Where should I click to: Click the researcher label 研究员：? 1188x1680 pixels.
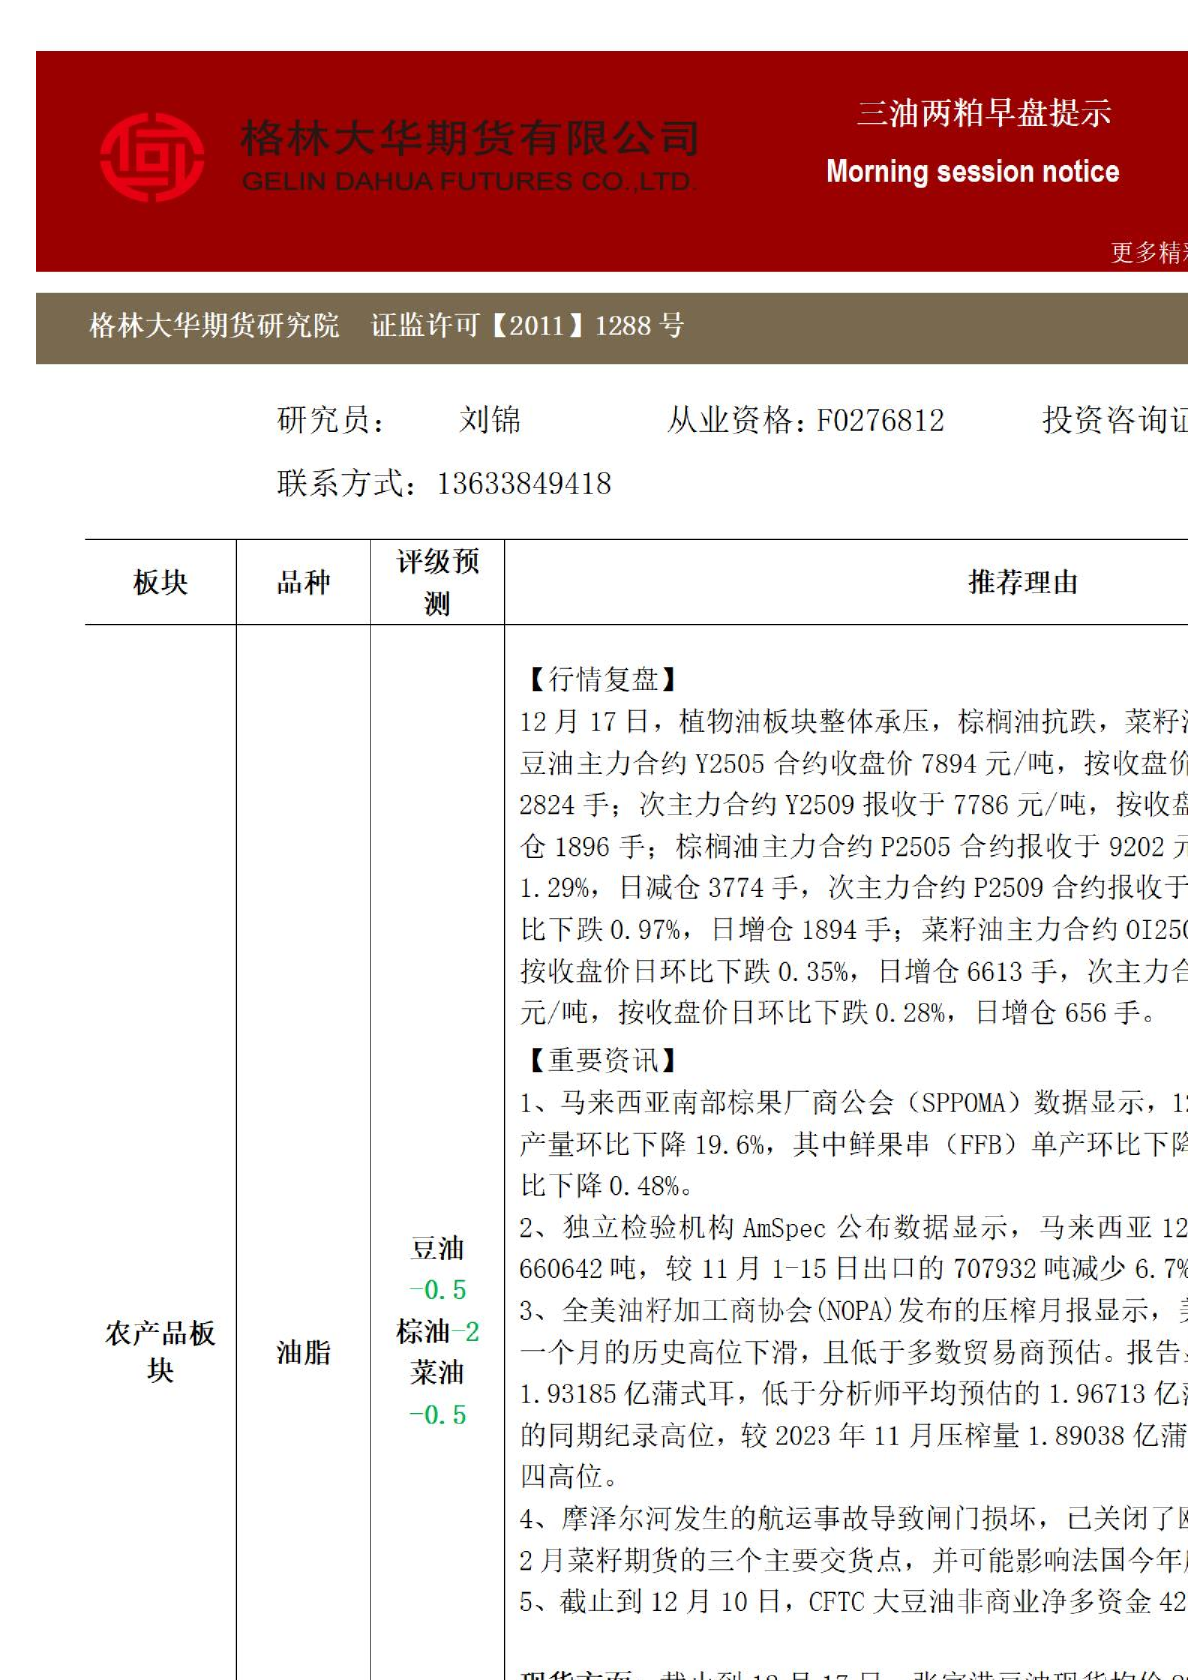(332, 420)
